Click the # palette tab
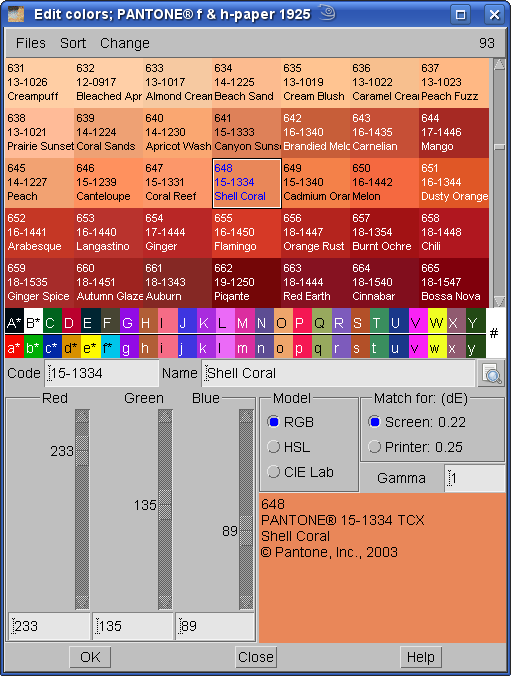 [x=495, y=333]
